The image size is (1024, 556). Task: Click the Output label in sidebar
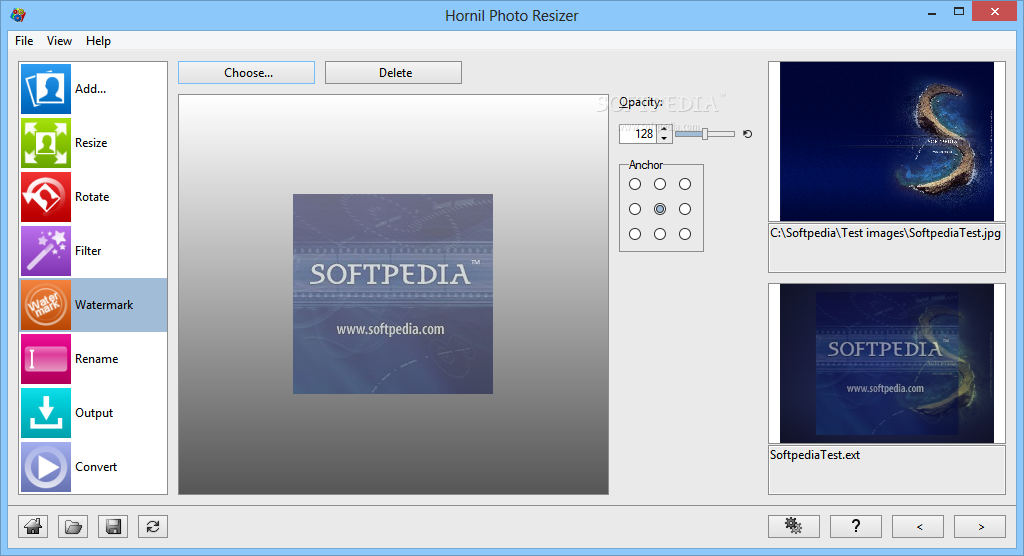coord(94,413)
